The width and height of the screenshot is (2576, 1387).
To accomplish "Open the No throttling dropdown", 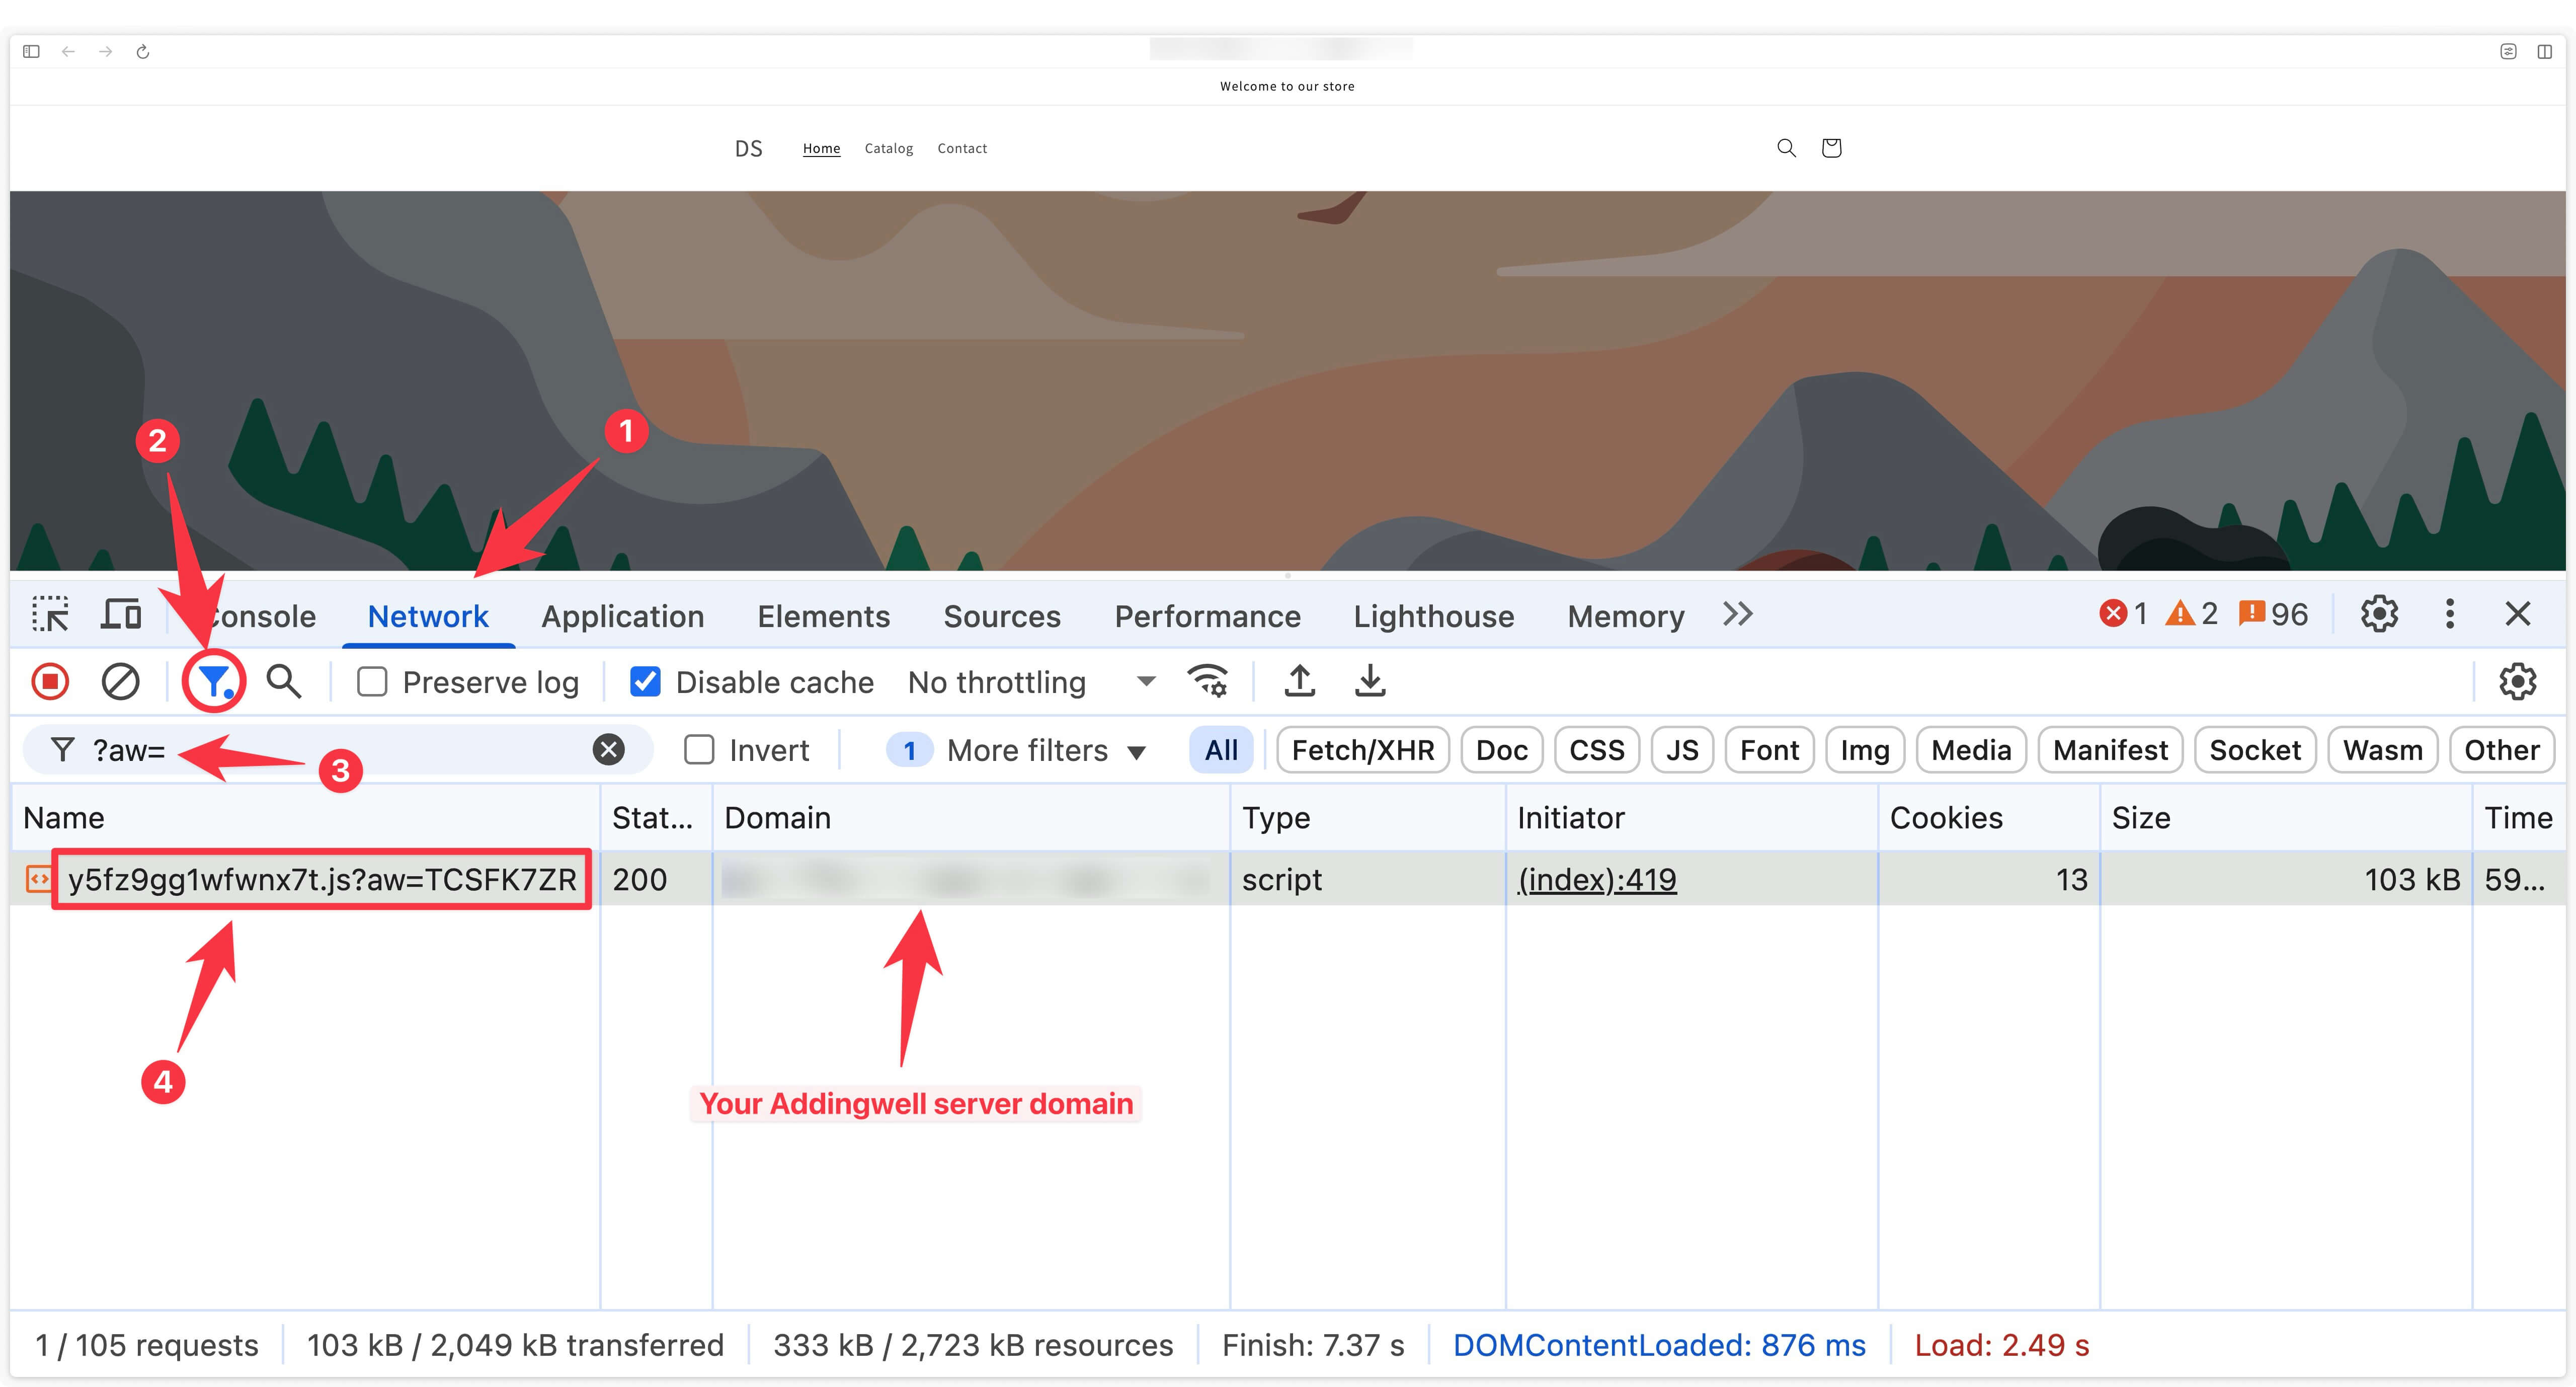I will 1031,682.
